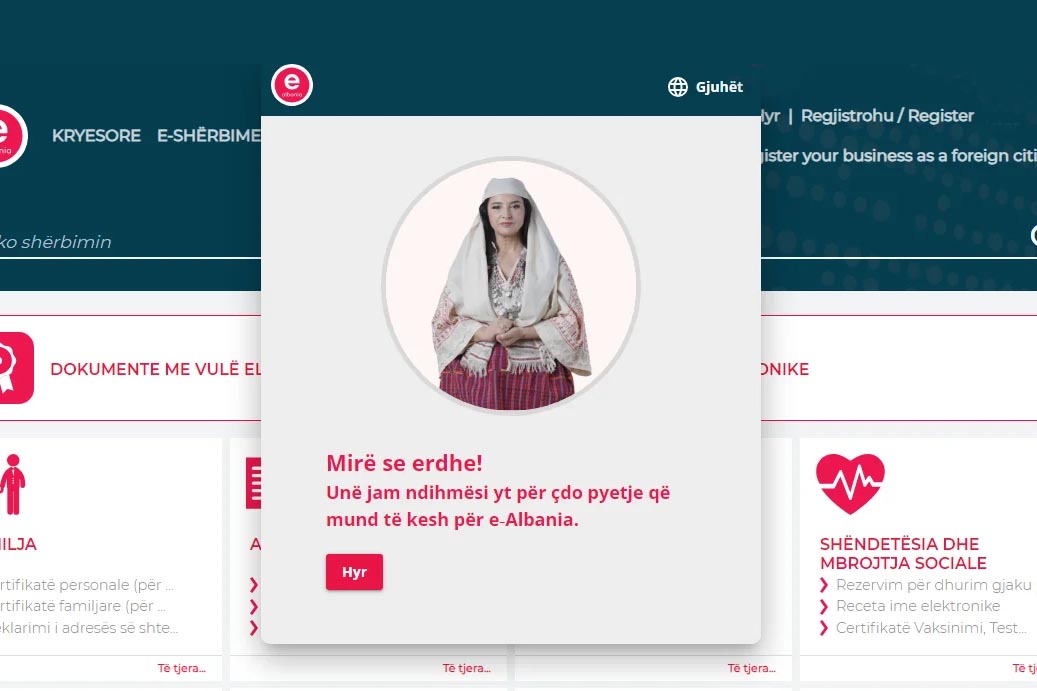Open the KRYESORE menu item
The image size is (1037, 691).
97,136
